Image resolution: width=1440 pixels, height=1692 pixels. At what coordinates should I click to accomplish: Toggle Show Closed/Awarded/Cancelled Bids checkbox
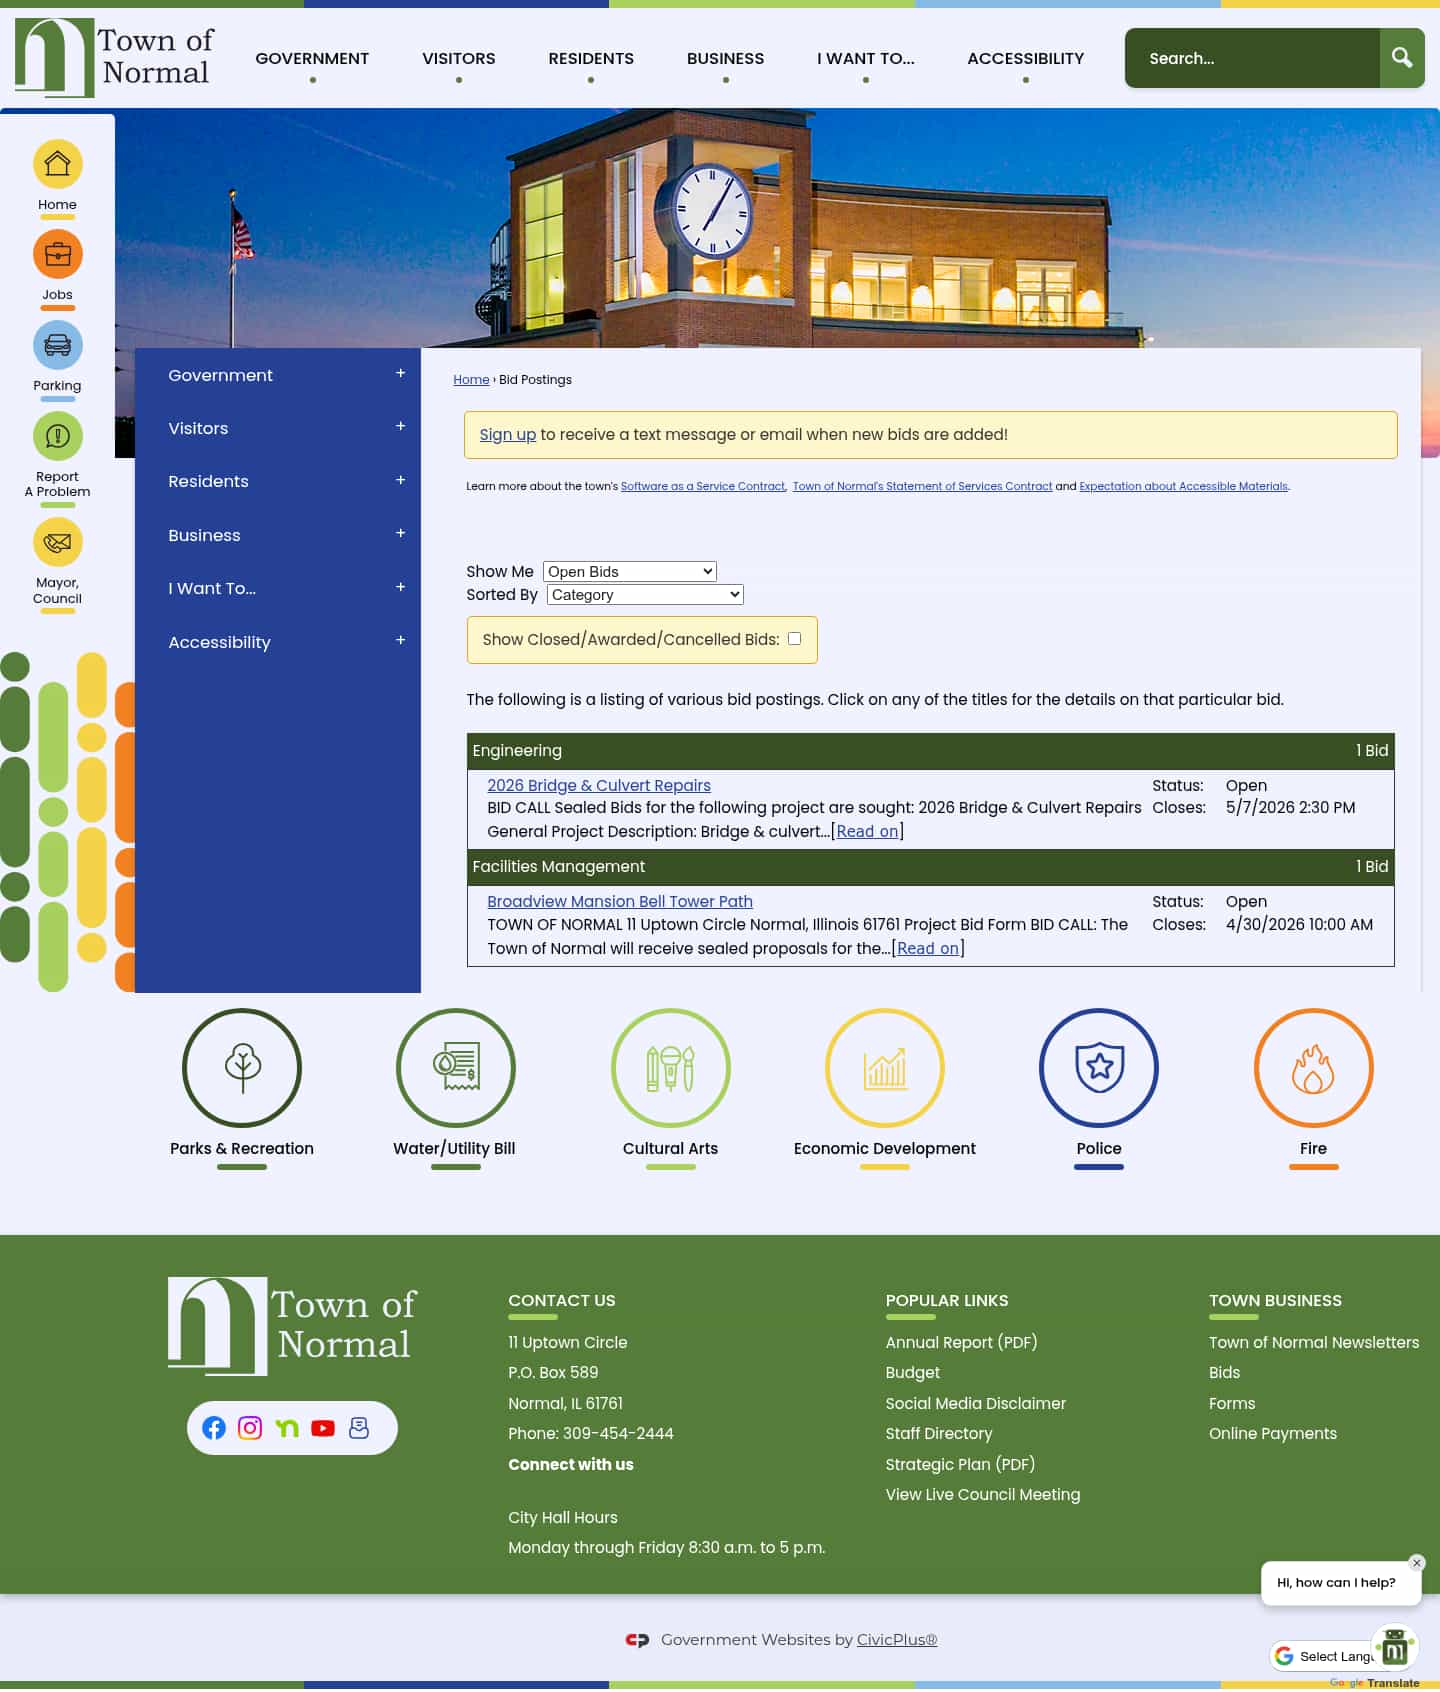tap(794, 639)
